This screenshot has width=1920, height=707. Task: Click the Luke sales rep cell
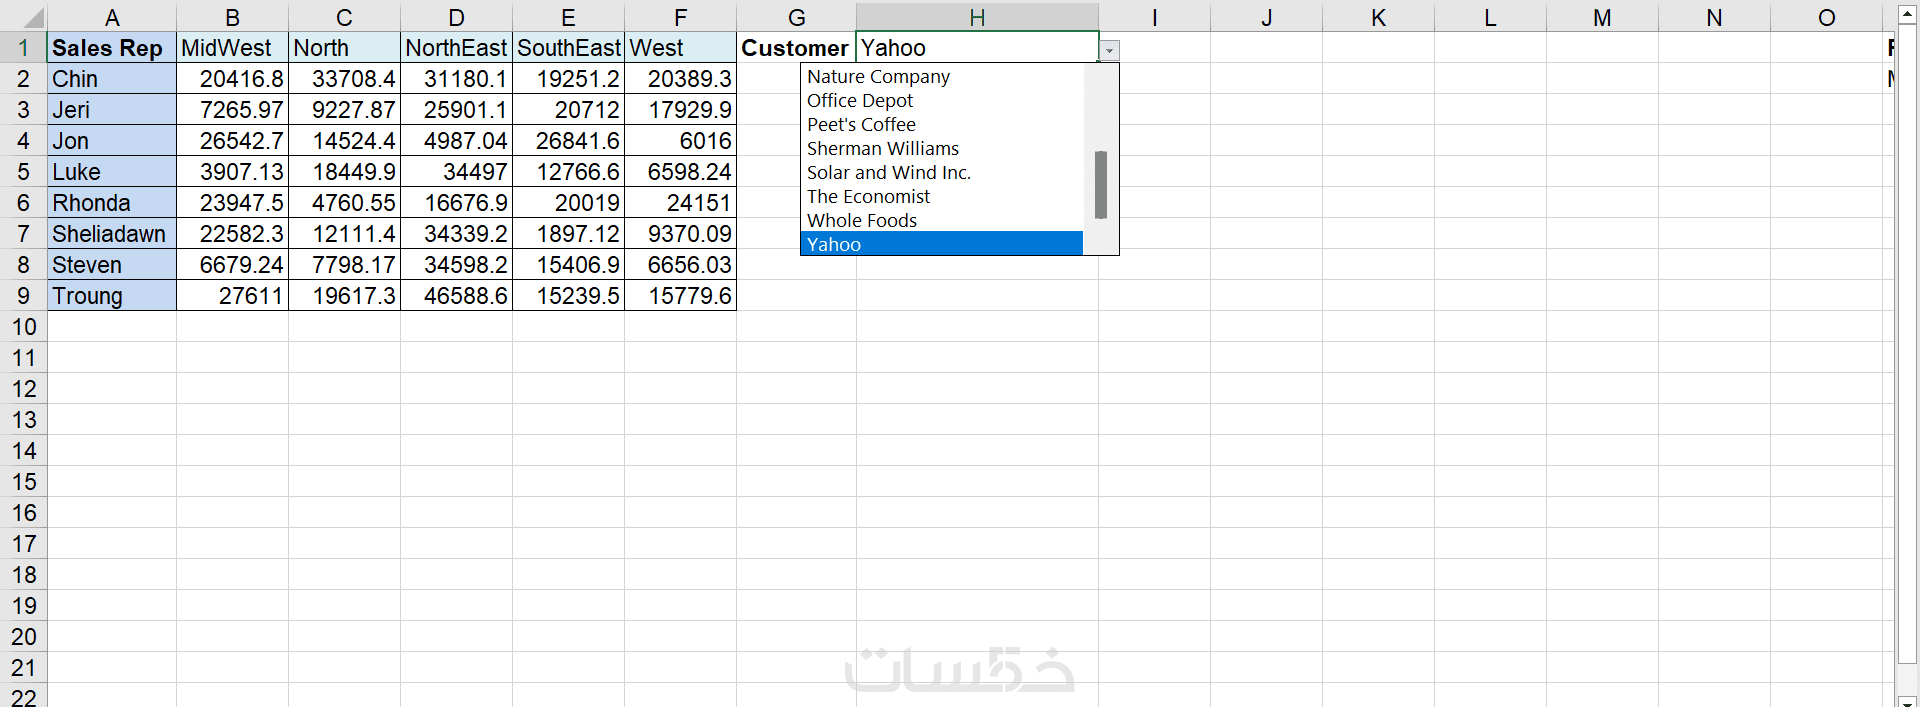(112, 172)
